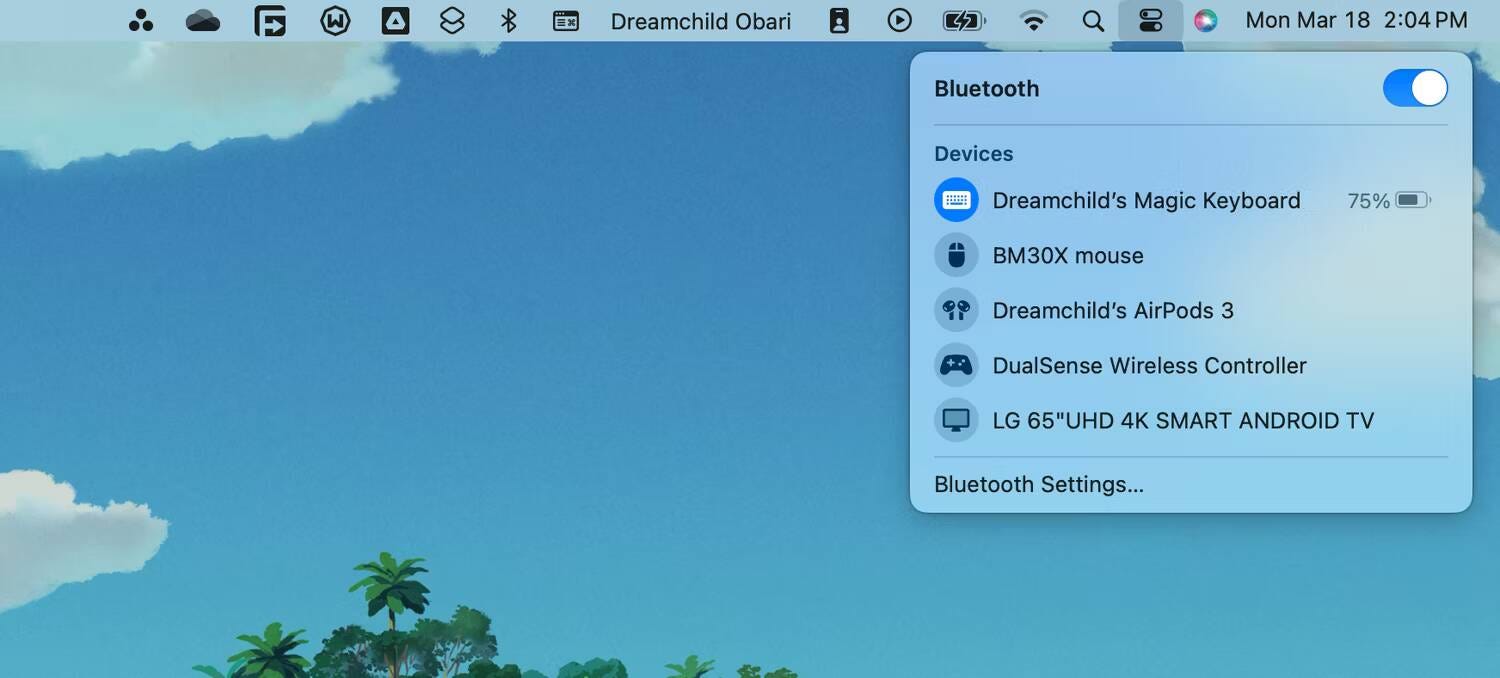
Task: Select Dreamchild's AirPods 3 device name
Action: (x=1112, y=310)
